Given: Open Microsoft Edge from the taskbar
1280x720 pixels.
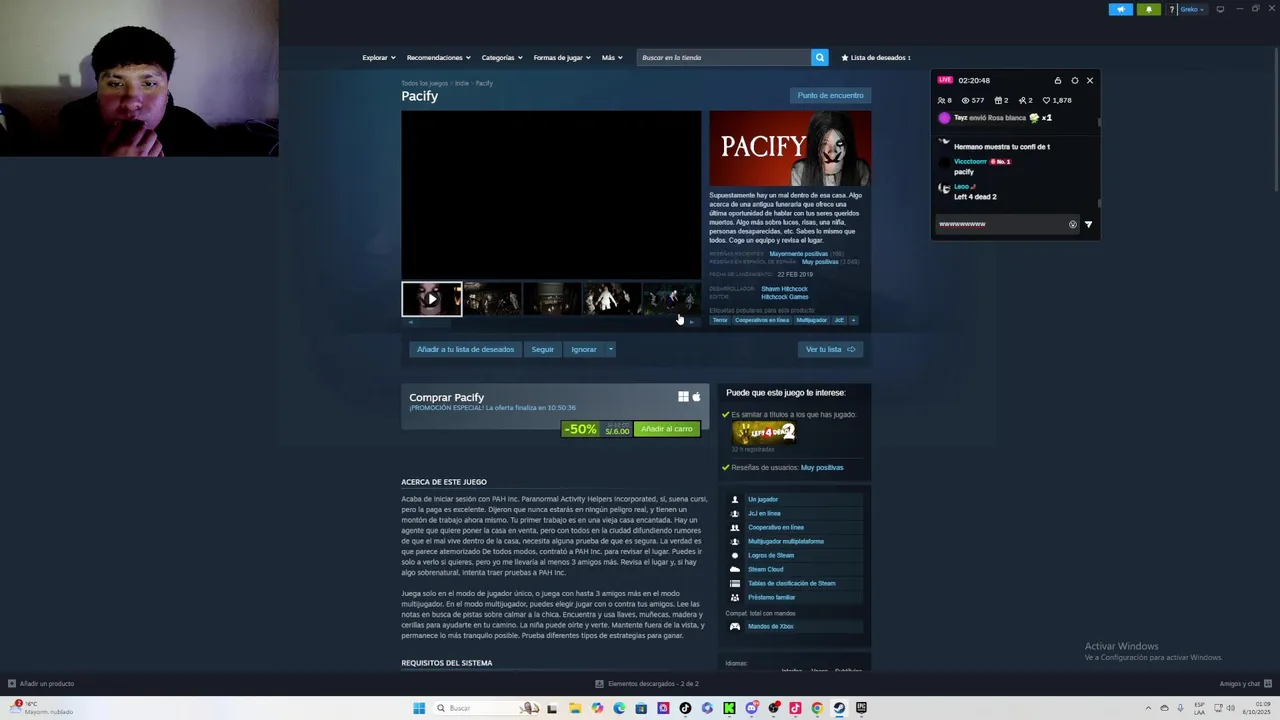Looking at the screenshot, I should tap(619, 708).
